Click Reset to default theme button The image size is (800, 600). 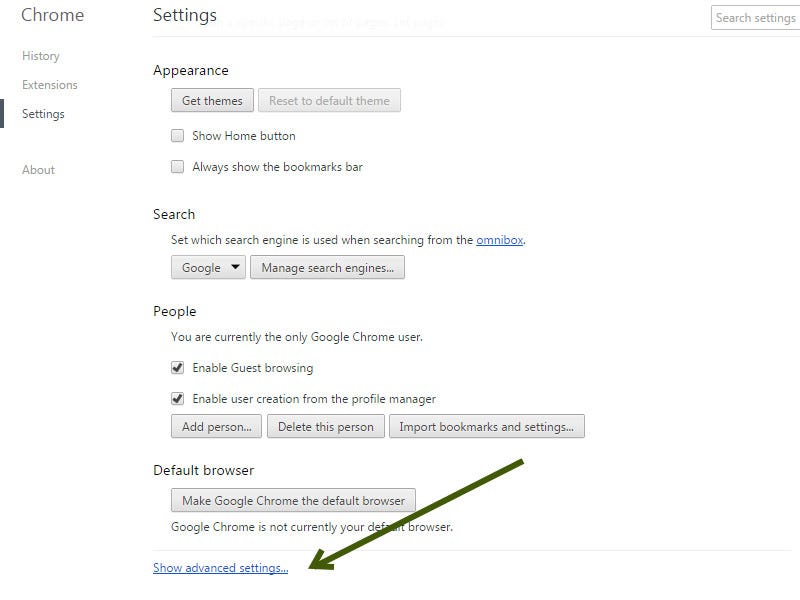click(x=329, y=101)
